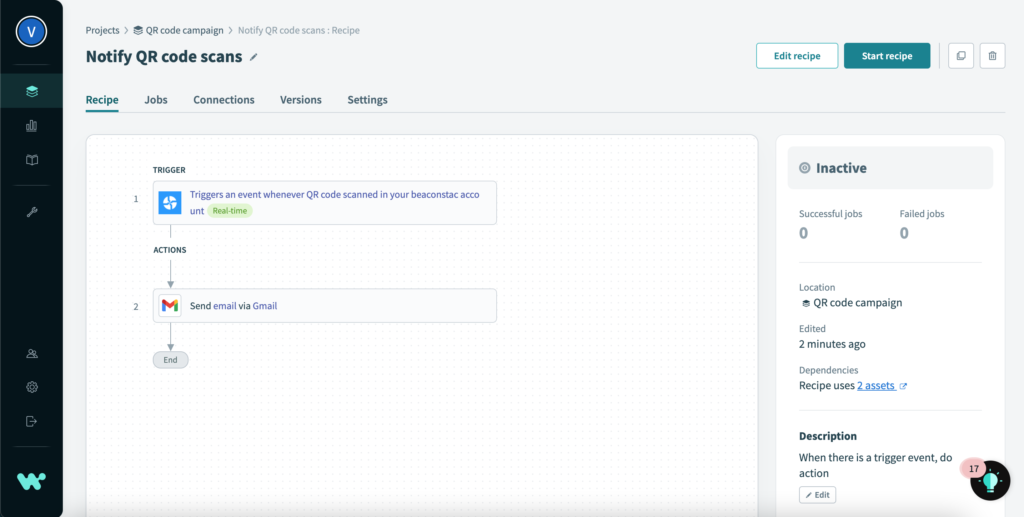
Task: Click the copy recipe icon
Action: pos(961,56)
